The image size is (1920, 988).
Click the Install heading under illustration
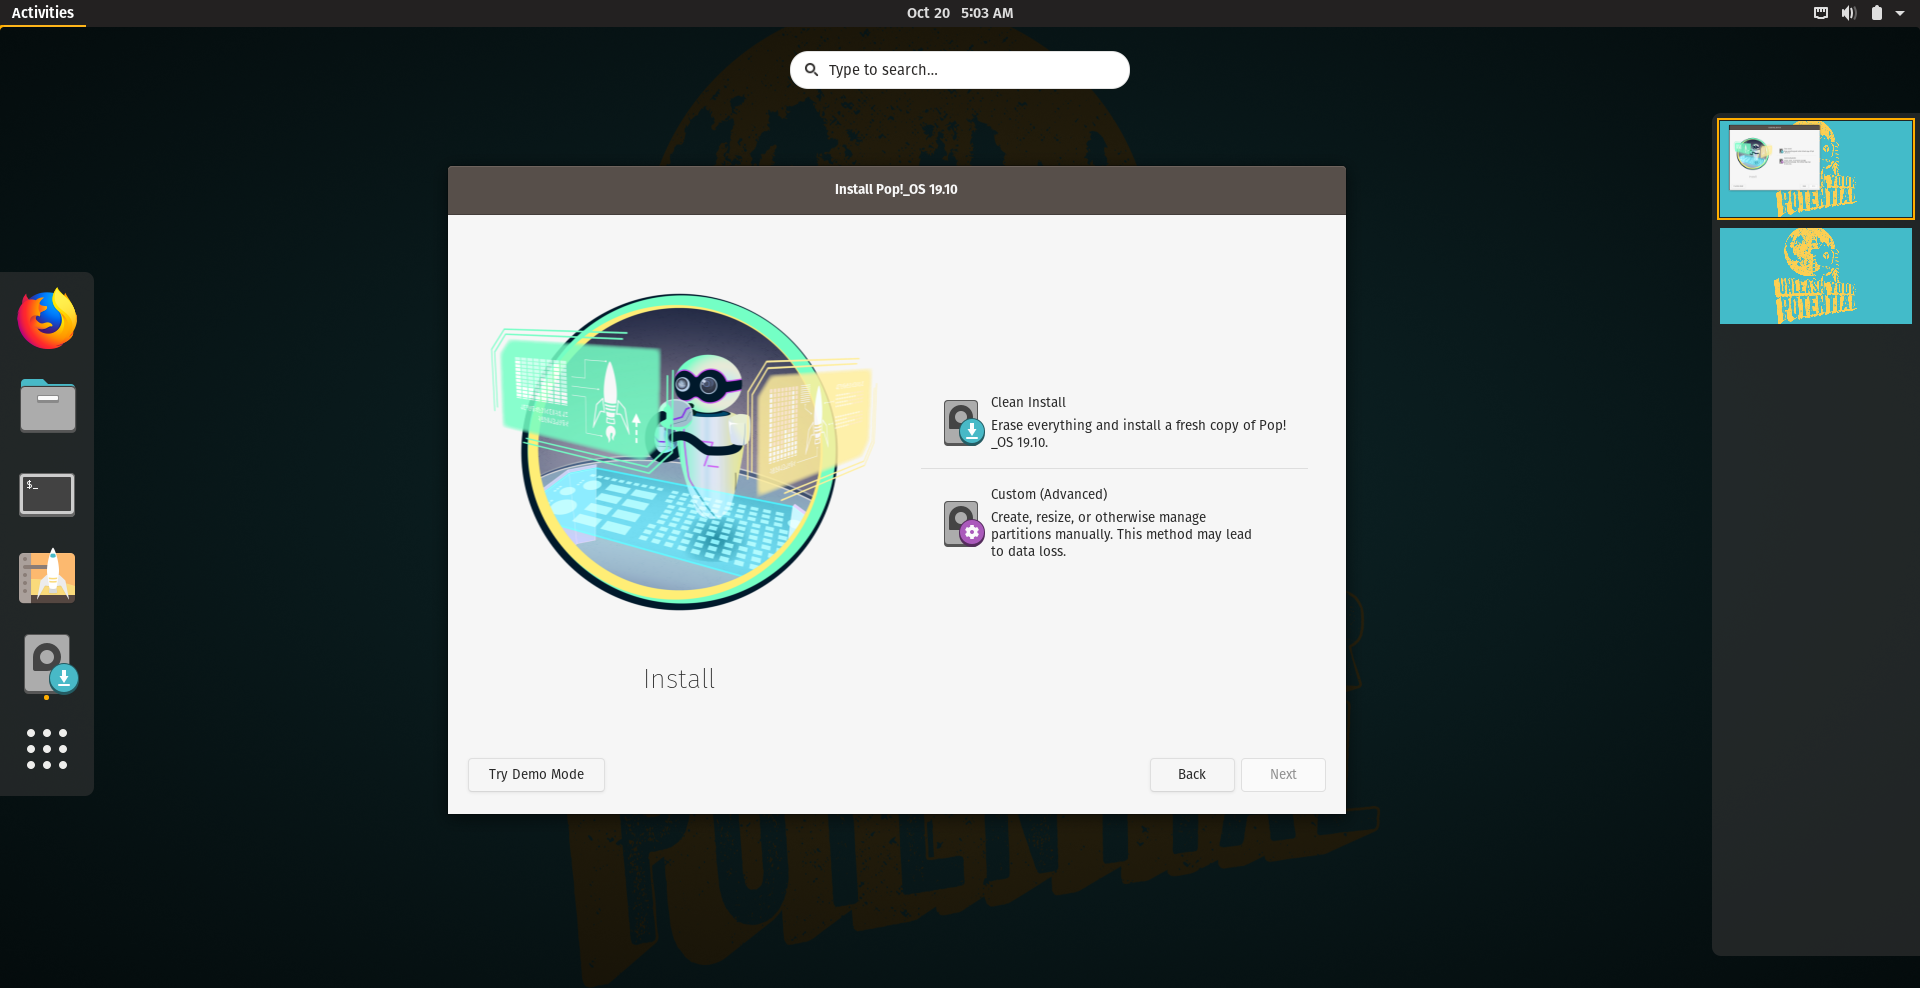(x=679, y=680)
